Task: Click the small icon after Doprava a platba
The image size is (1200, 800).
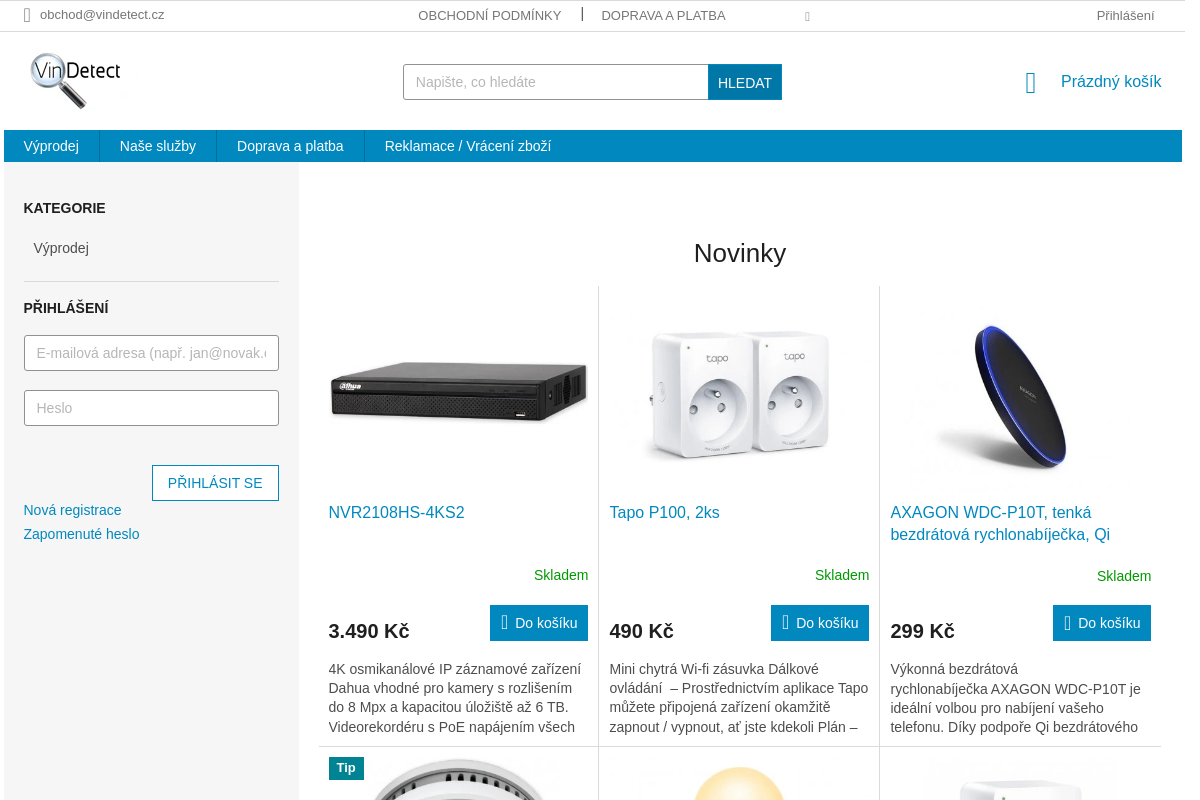Action: click(807, 16)
